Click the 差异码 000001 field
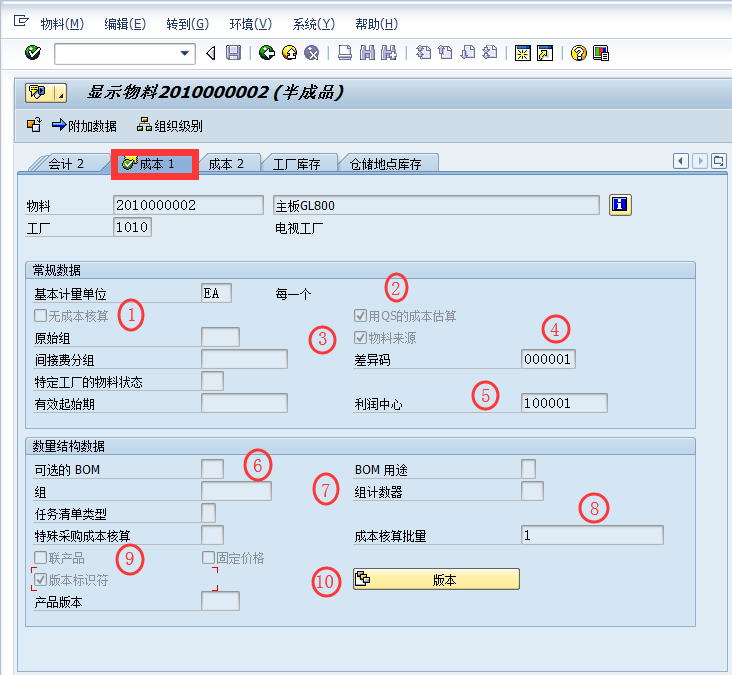Image resolution: width=732 pixels, height=675 pixels. (x=548, y=359)
